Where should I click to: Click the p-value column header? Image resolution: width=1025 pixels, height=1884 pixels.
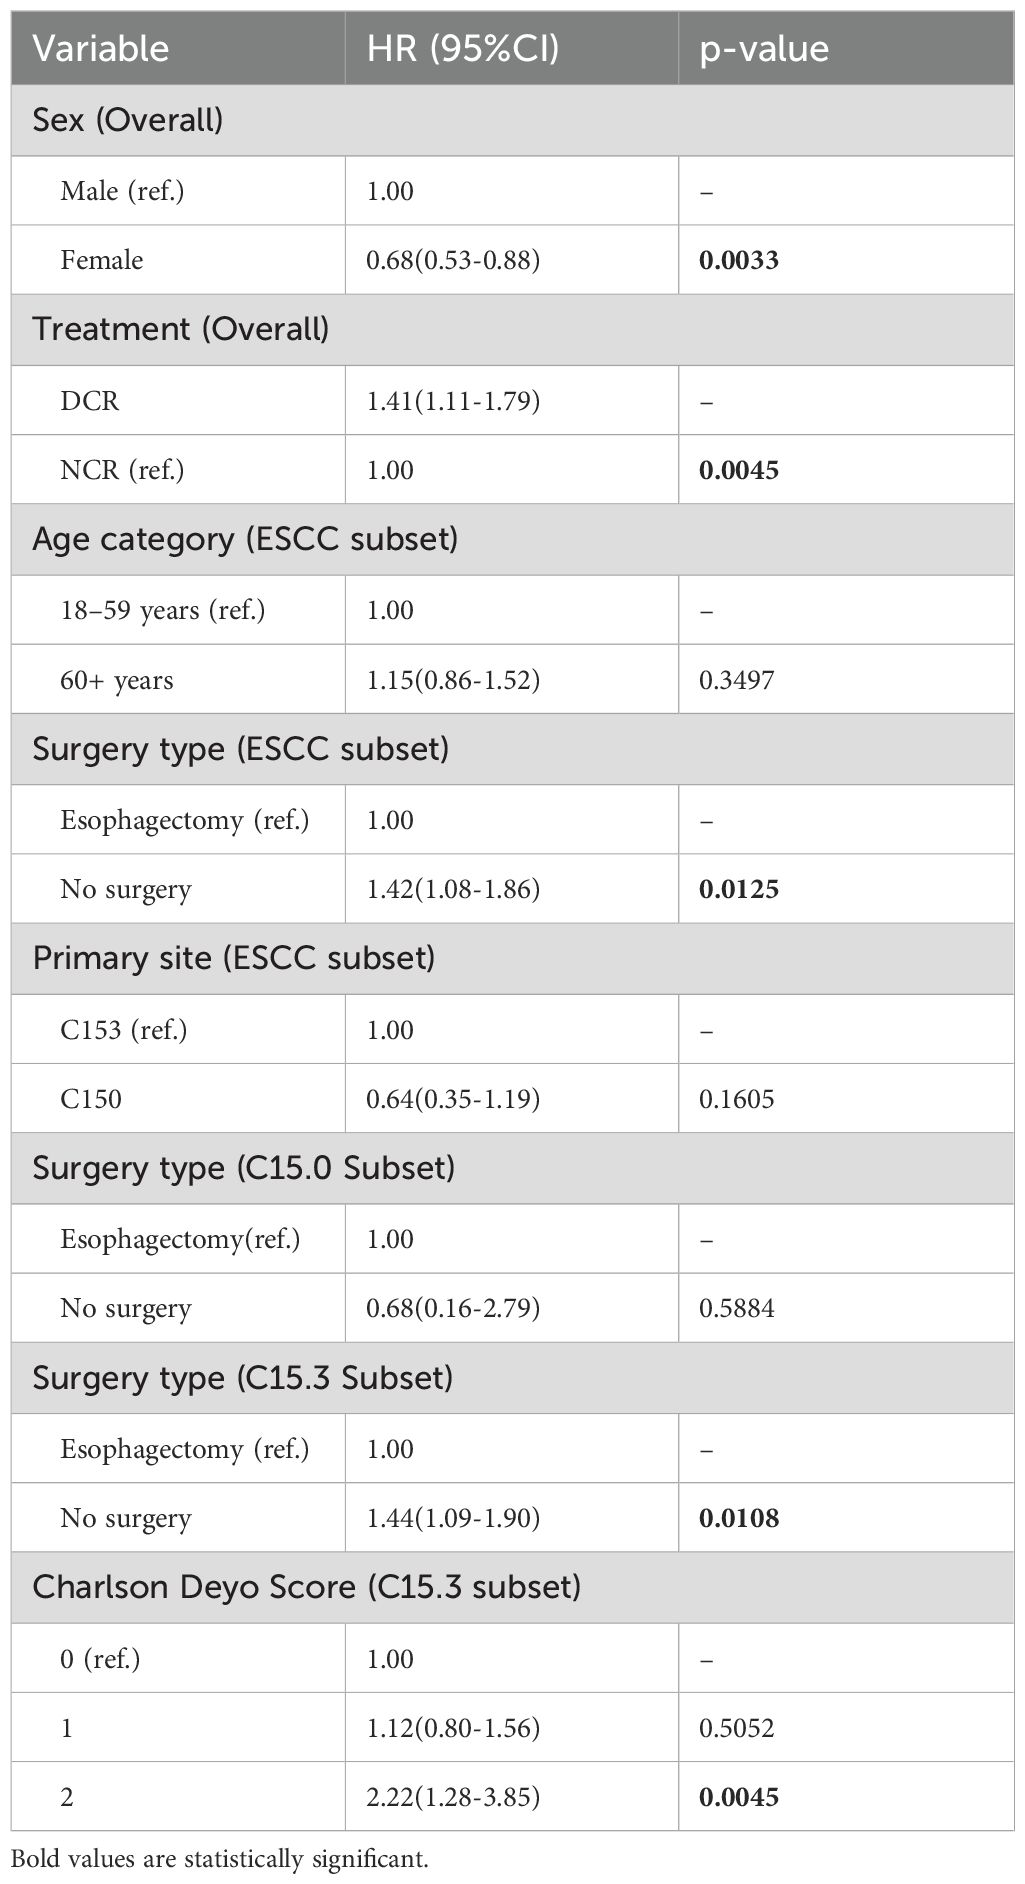pos(764,49)
